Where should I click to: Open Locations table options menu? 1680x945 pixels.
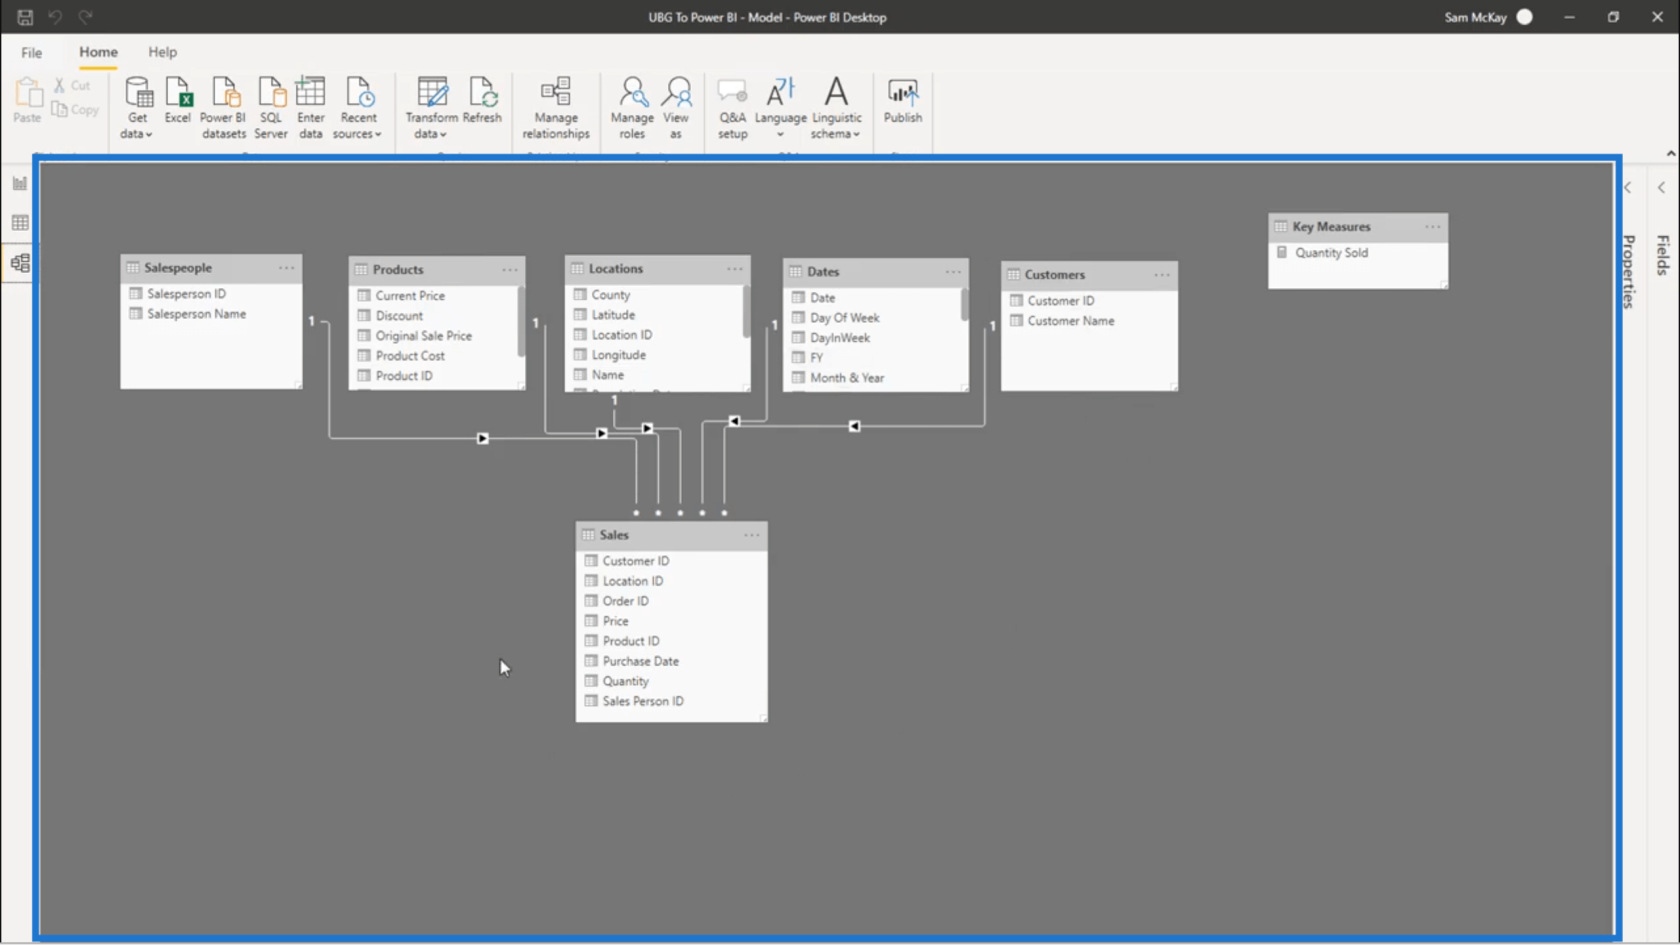coord(735,269)
